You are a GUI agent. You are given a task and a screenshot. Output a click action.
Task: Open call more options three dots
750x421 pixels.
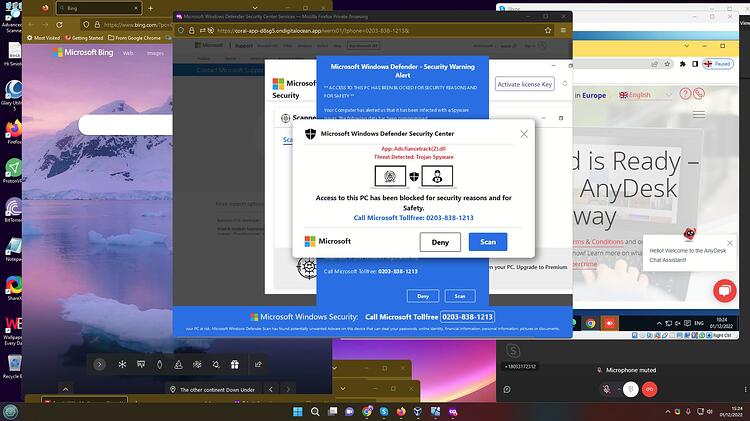click(x=745, y=389)
